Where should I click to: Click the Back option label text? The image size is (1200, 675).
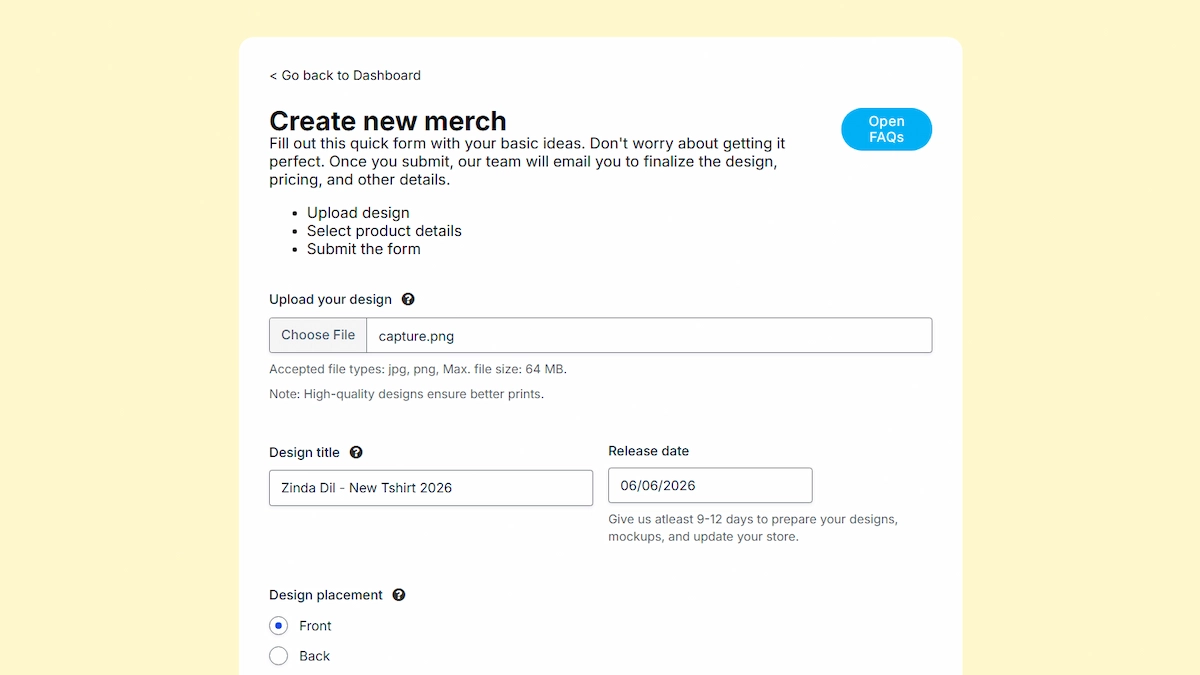click(314, 656)
